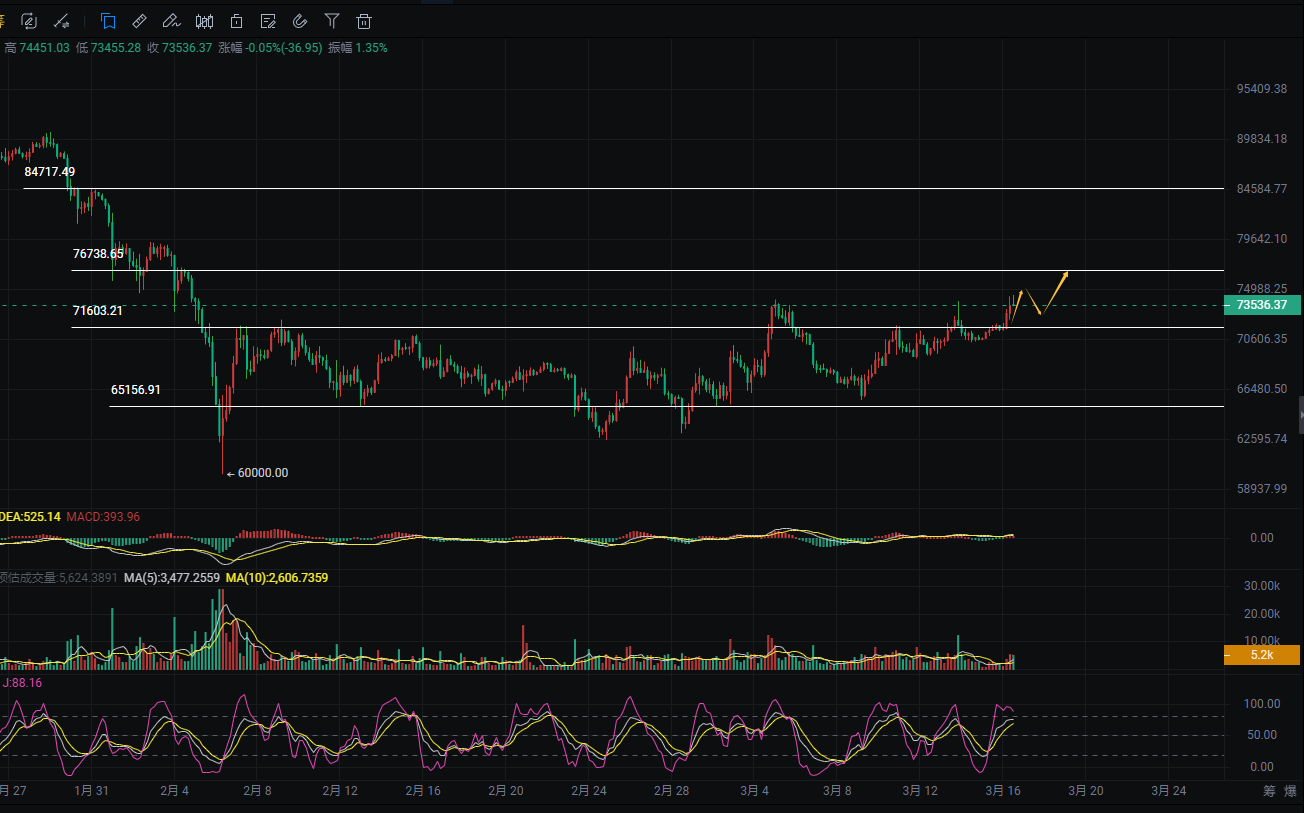This screenshot has width=1304, height=813.
Task: Toggle the 筹 chip distribution button
Action: (x=1268, y=791)
